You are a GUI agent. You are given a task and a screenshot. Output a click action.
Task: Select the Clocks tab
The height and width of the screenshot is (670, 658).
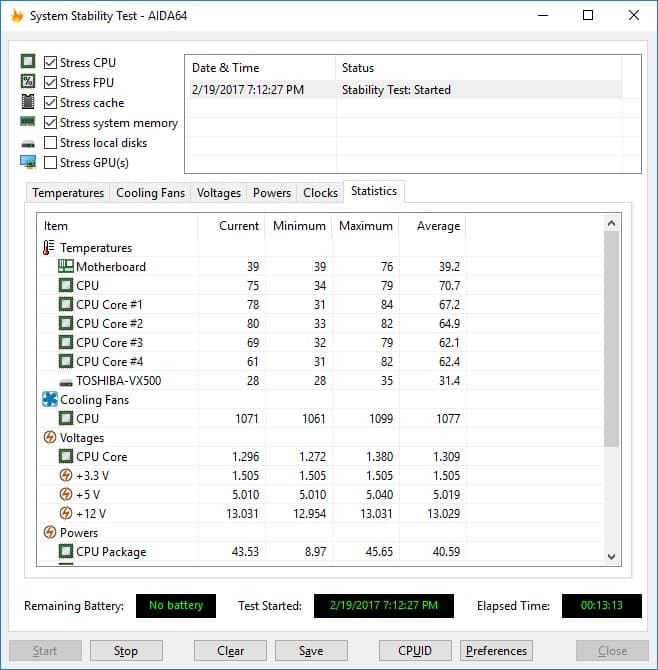click(x=320, y=193)
